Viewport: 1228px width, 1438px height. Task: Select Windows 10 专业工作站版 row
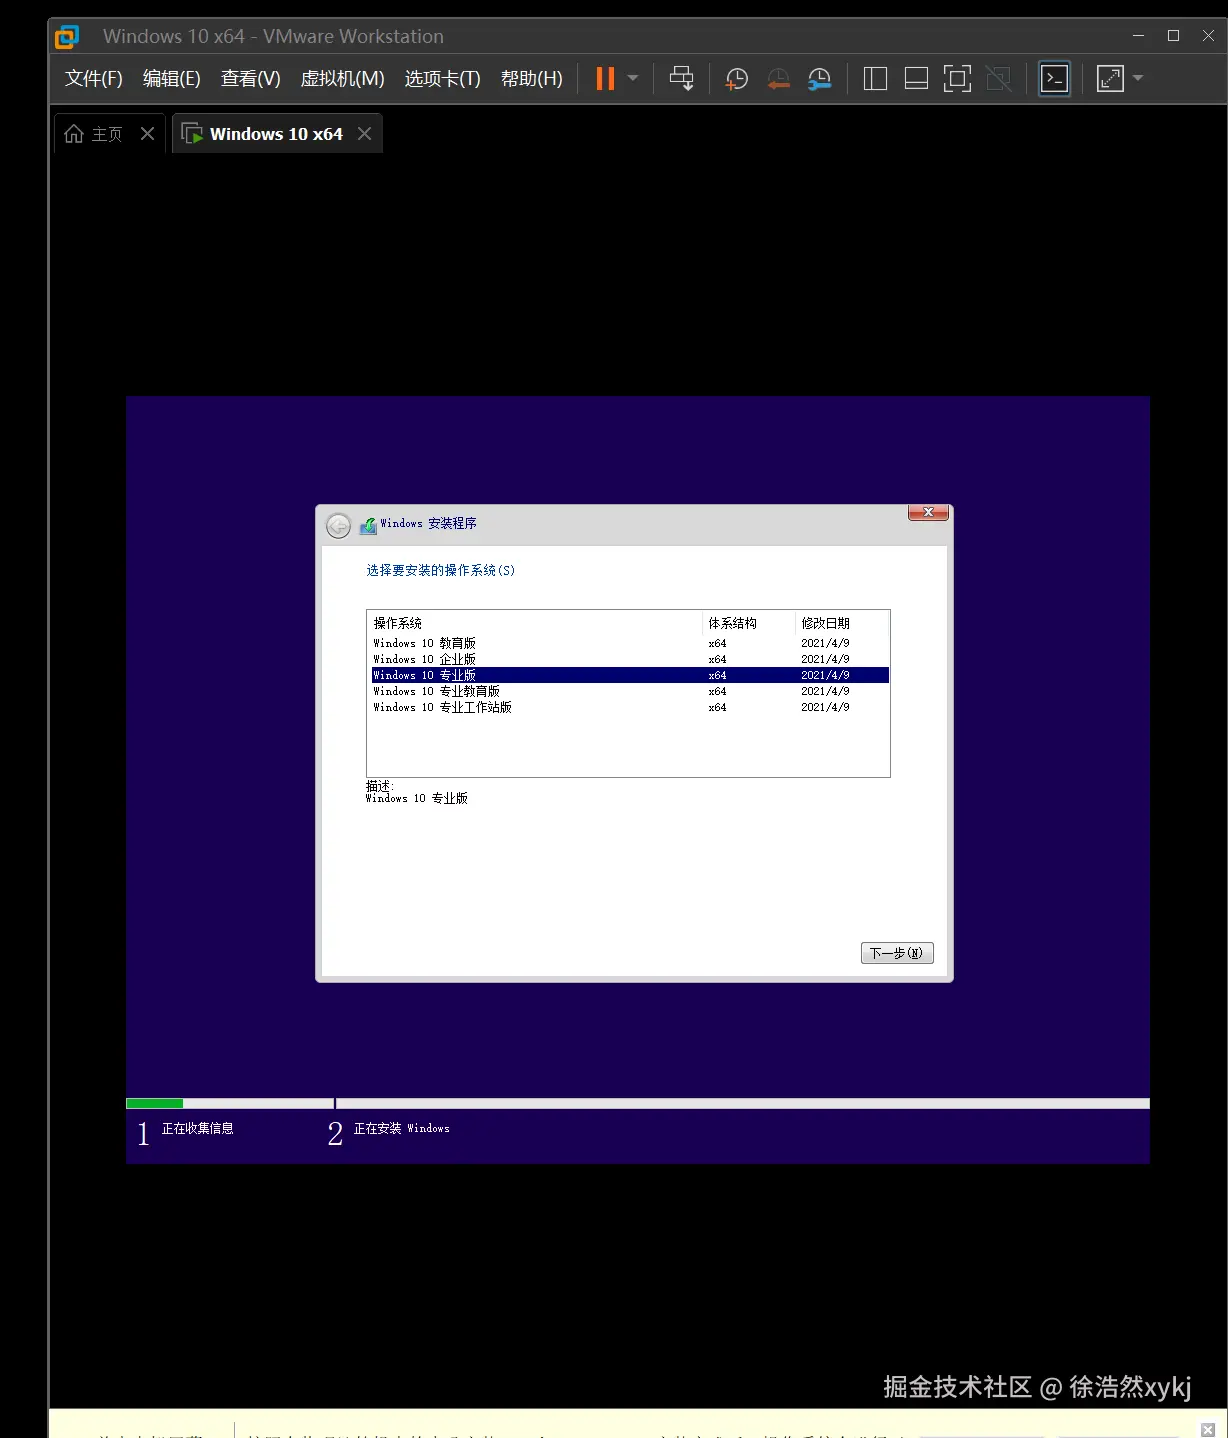[x=630, y=707]
